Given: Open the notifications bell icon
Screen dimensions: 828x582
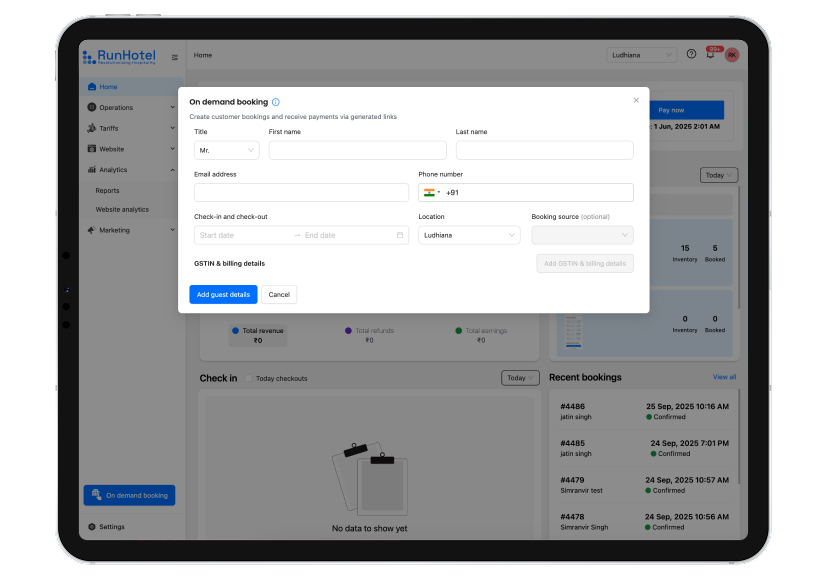Looking at the screenshot, I should pos(710,54).
